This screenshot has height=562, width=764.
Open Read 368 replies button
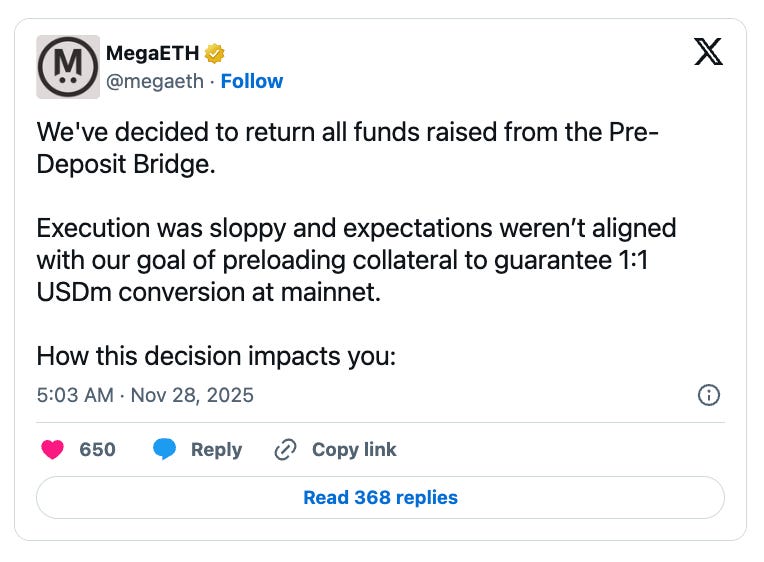380,497
